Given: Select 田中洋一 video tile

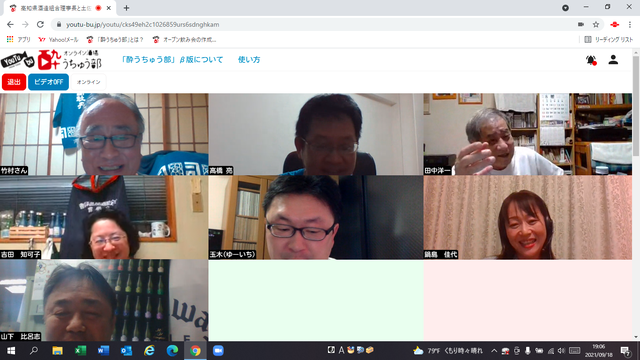Looking at the screenshot, I should click(528, 134).
